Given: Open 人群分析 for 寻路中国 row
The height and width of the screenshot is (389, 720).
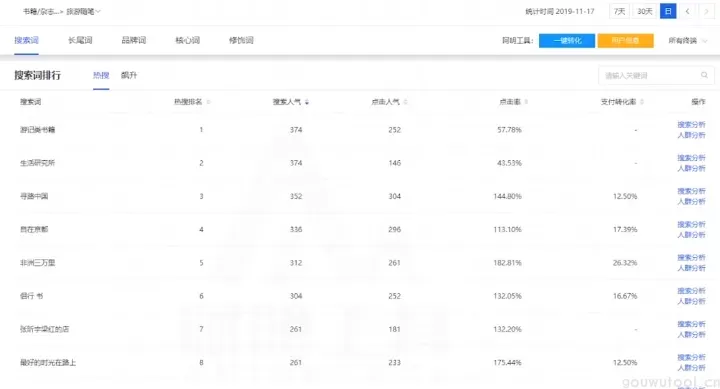Looking at the screenshot, I should (x=691, y=202).
